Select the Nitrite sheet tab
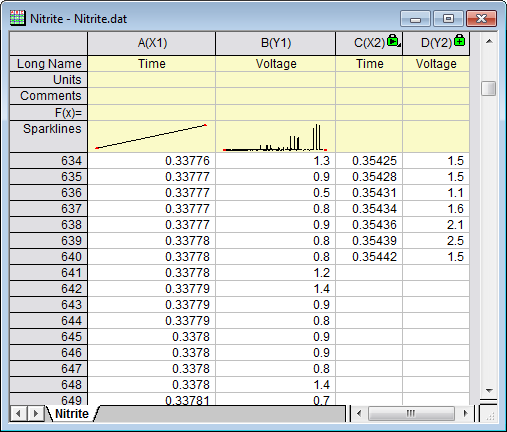Screen dimensions: 507x432 coord(72,414)
